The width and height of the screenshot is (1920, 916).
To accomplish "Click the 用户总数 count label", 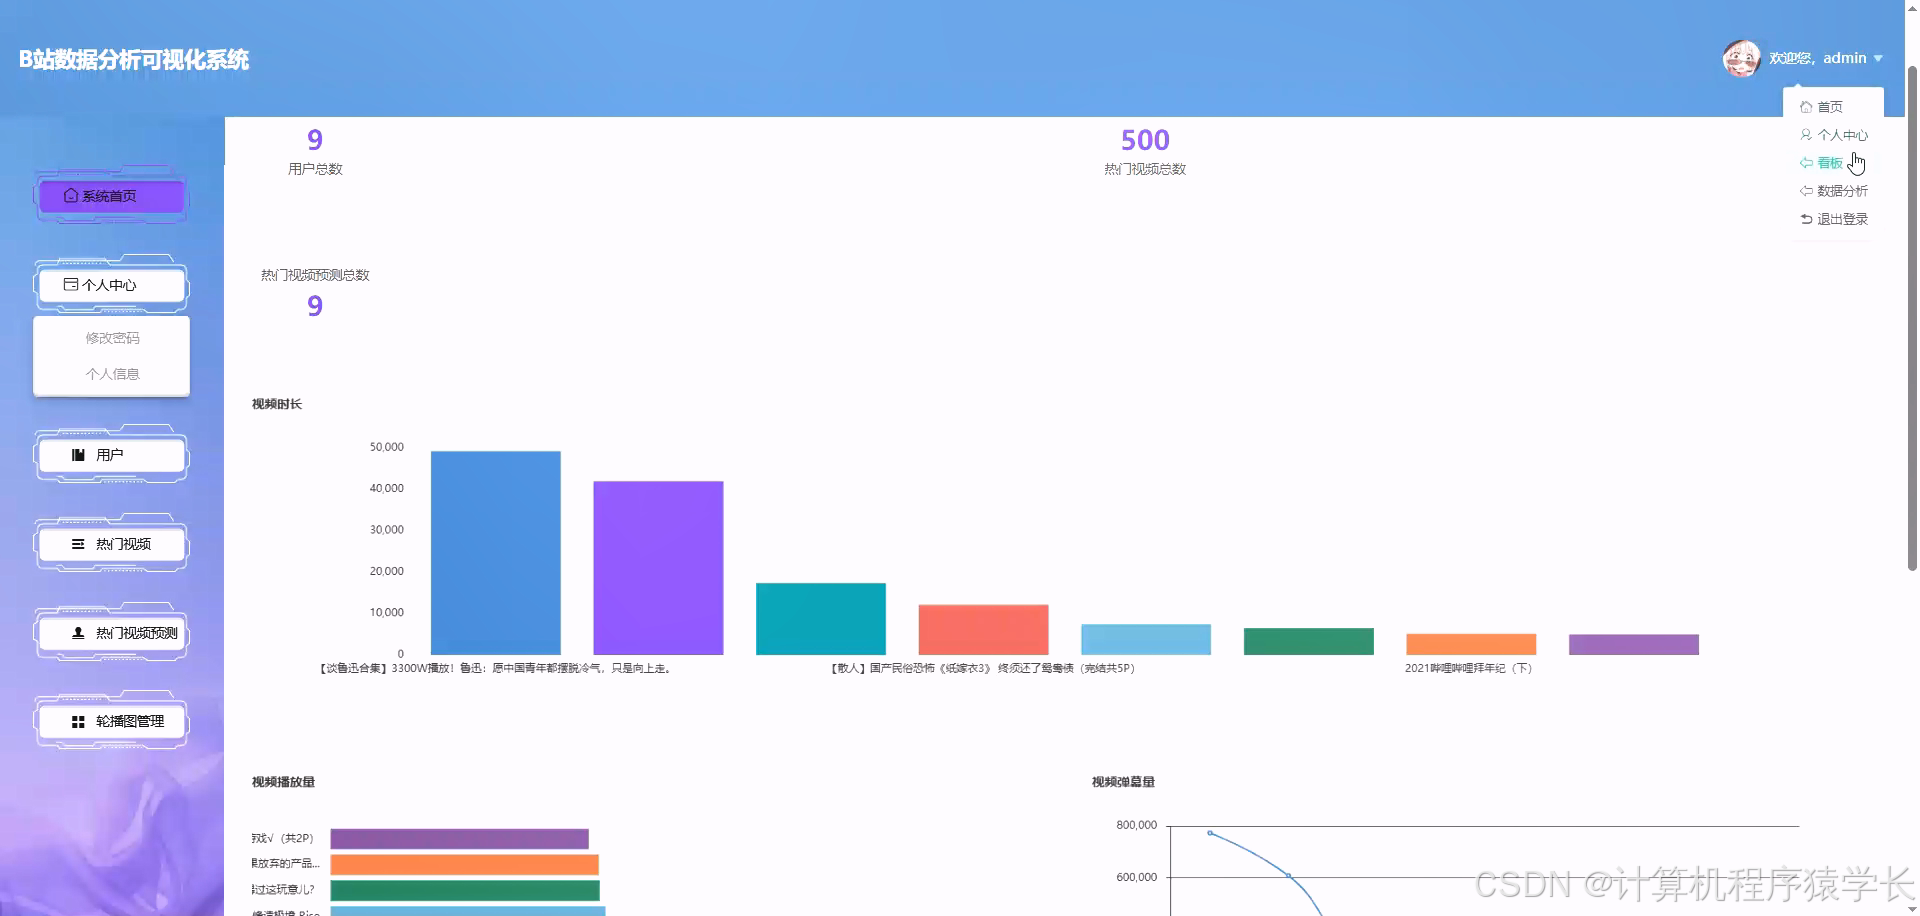I will coord(315,169).
